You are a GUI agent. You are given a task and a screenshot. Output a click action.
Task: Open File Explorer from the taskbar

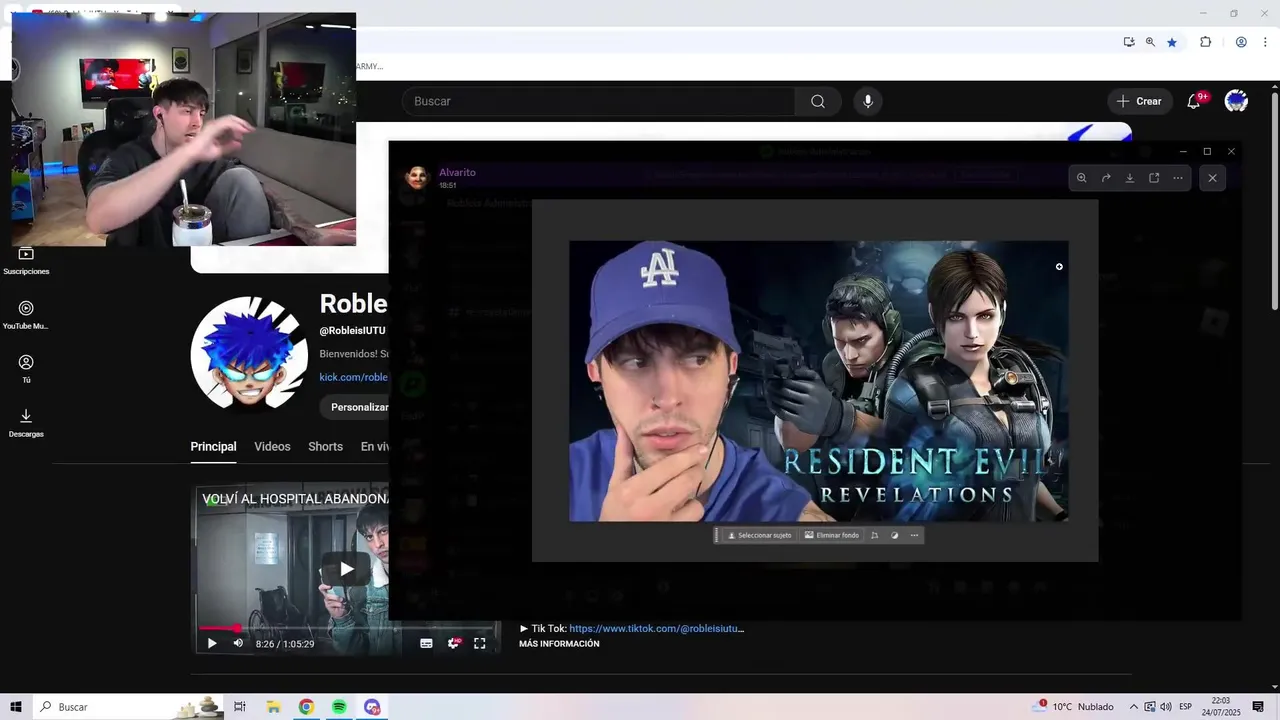273,707
